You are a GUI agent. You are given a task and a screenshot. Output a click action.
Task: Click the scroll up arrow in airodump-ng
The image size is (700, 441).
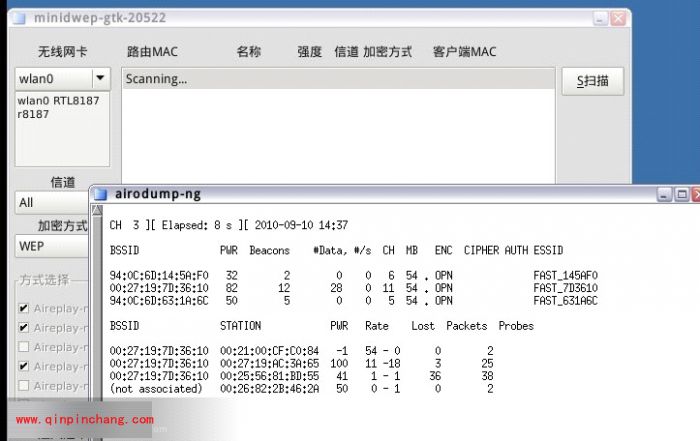(x=97, y=210)
